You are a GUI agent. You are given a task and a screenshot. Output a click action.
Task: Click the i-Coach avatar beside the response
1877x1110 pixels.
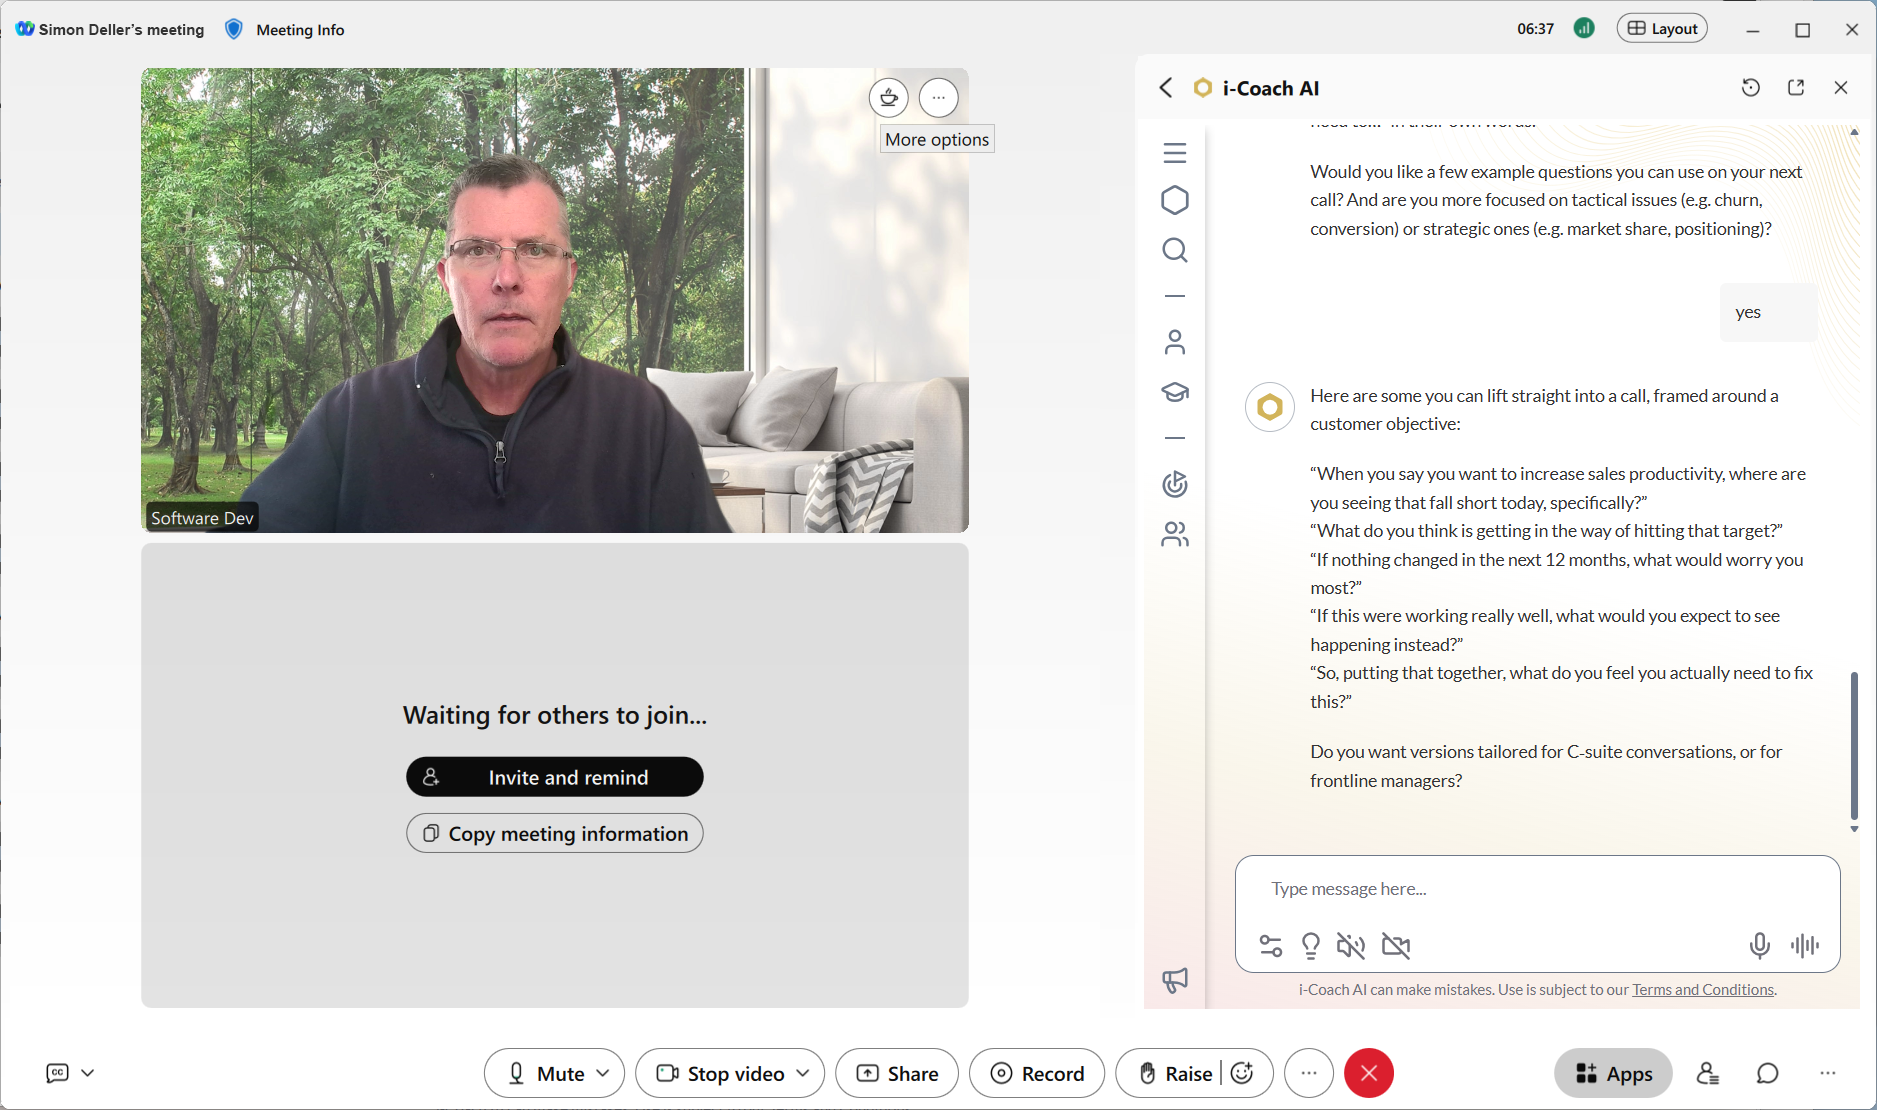click(1270, 408)
